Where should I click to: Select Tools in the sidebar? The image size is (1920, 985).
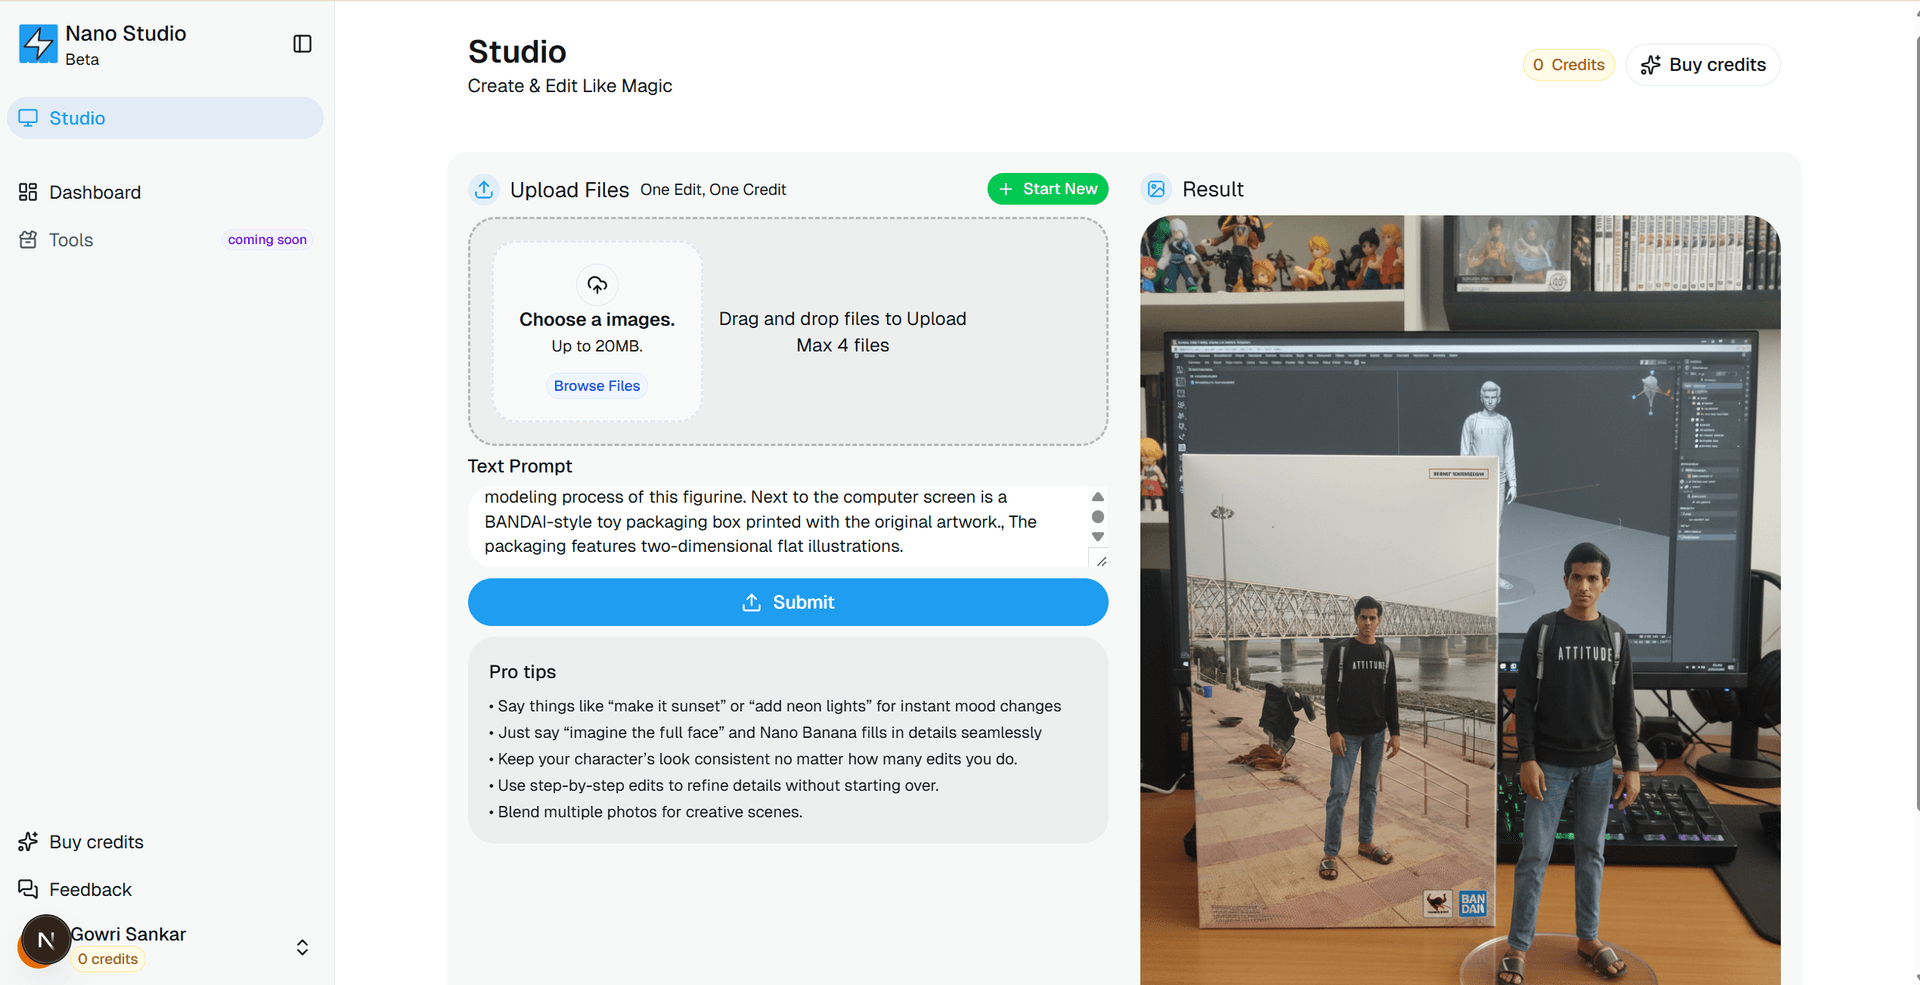tap(71, 240)
